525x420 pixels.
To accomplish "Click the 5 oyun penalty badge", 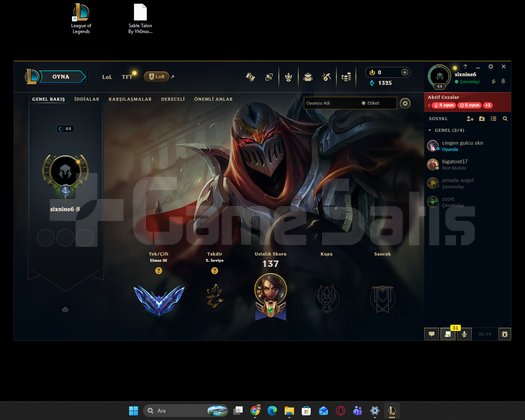I will click(469, 106).
